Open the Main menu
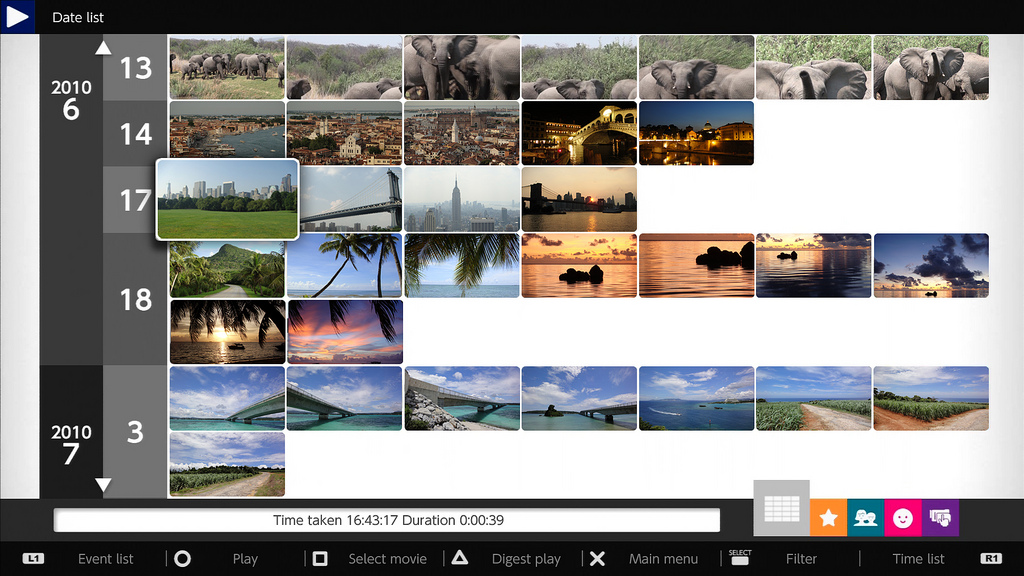1024x576 pixels. click(x=663, y=559)
